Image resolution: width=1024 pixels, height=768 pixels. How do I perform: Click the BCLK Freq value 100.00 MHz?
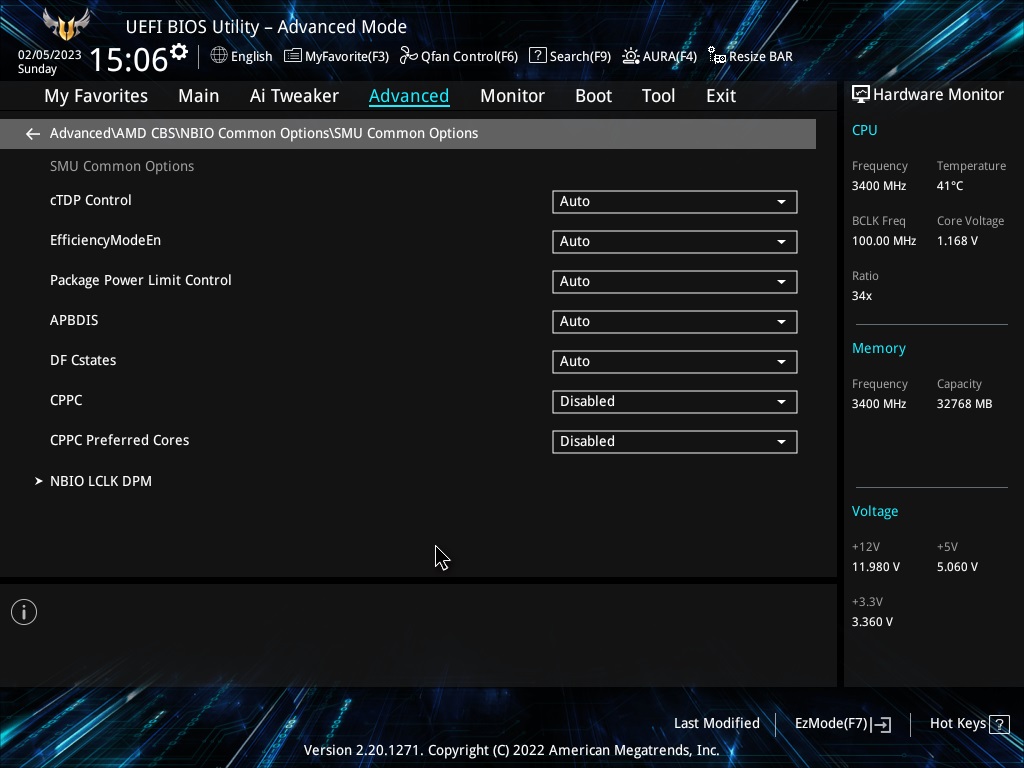tap(884, 241)
